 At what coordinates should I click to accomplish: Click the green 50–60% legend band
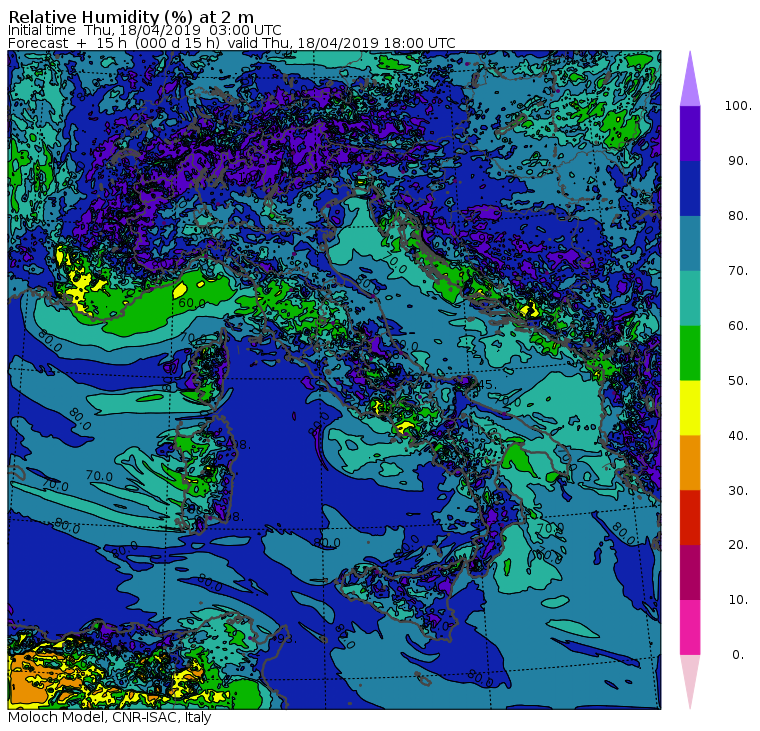(690, 353)
